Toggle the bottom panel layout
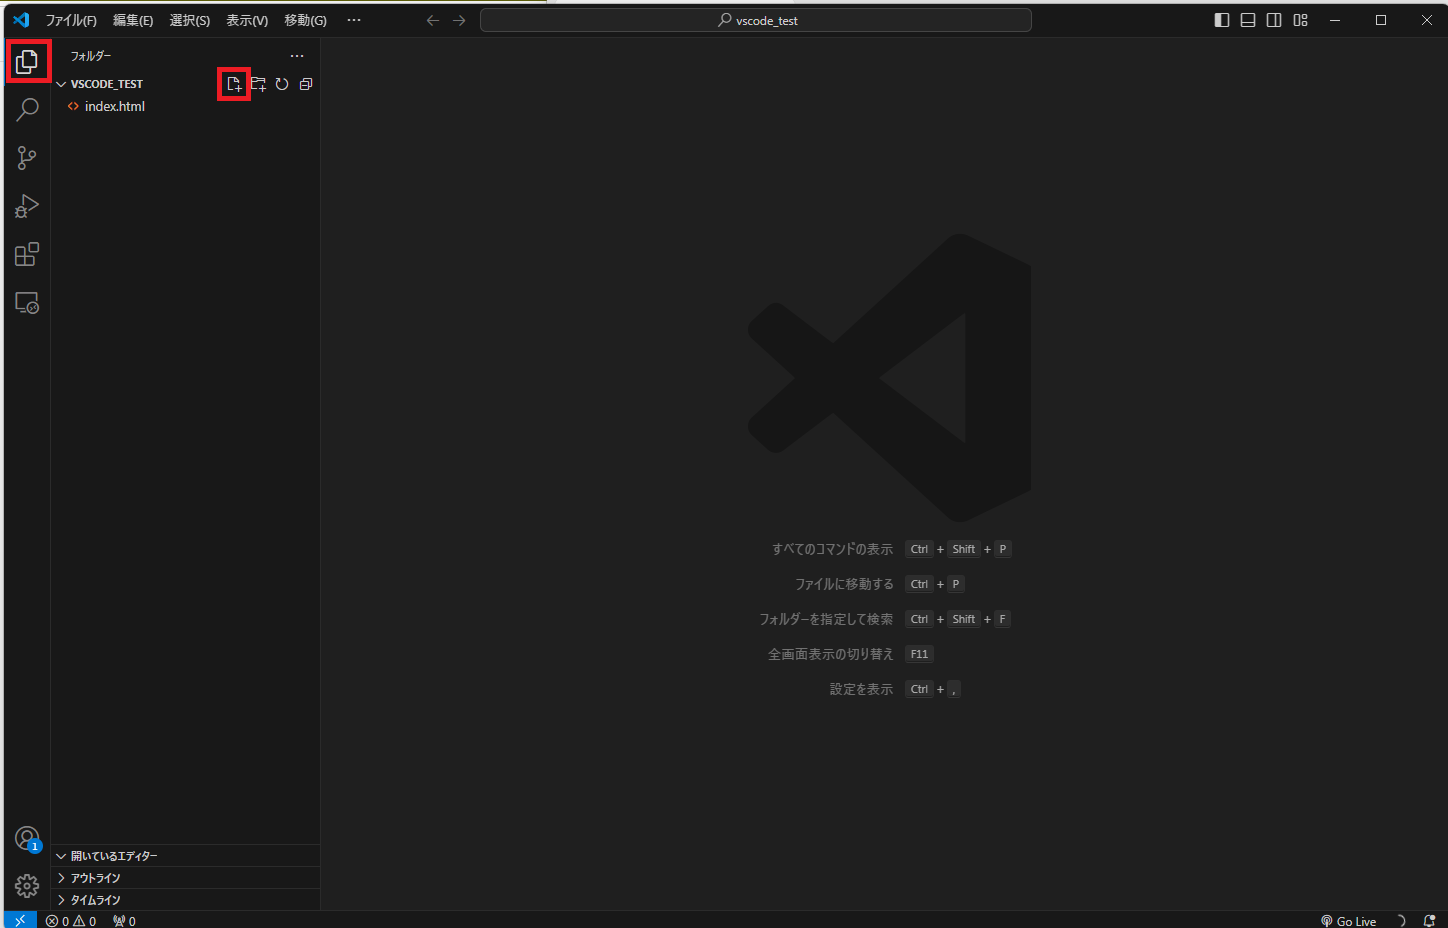 (x=1248, y=20)
